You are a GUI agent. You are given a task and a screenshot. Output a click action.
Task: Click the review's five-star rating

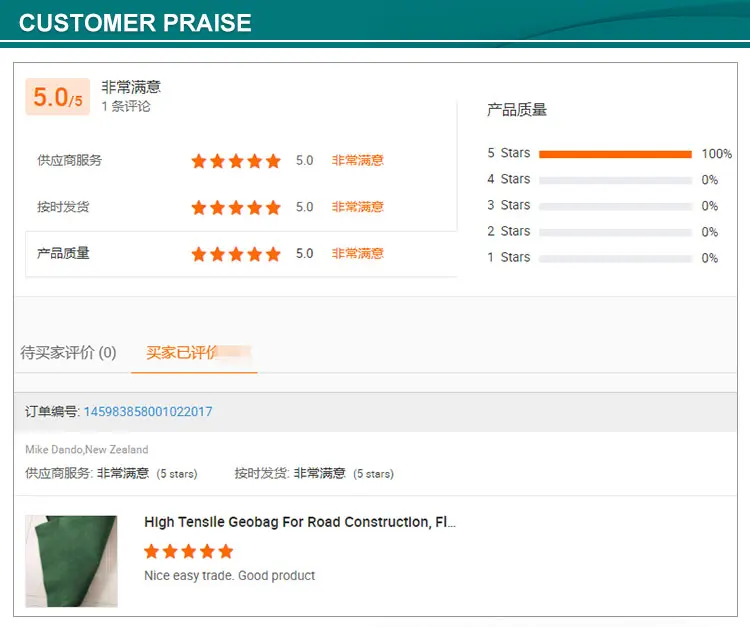point(188,551)
